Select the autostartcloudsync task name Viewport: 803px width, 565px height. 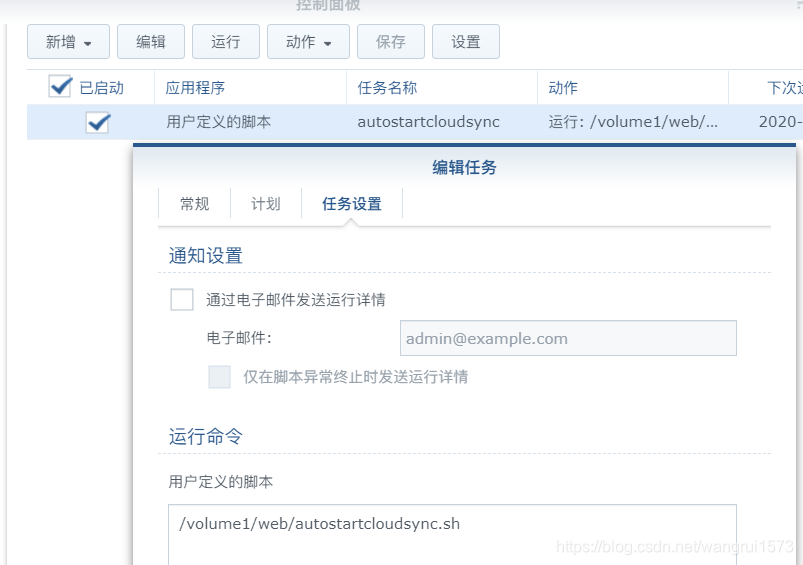point(428,122)
